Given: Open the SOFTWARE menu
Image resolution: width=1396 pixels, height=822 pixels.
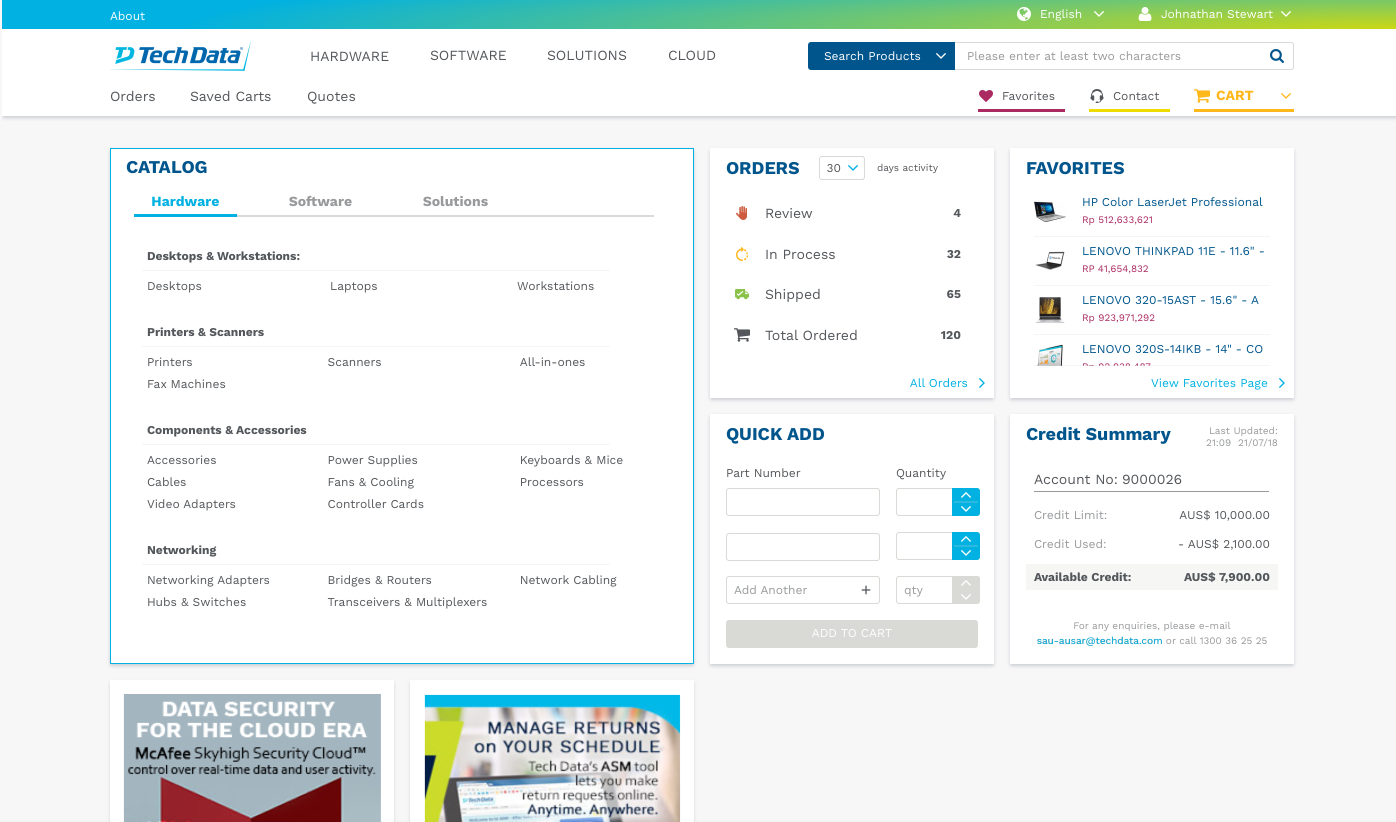Looking at the screenshot, I should (468, 56).
